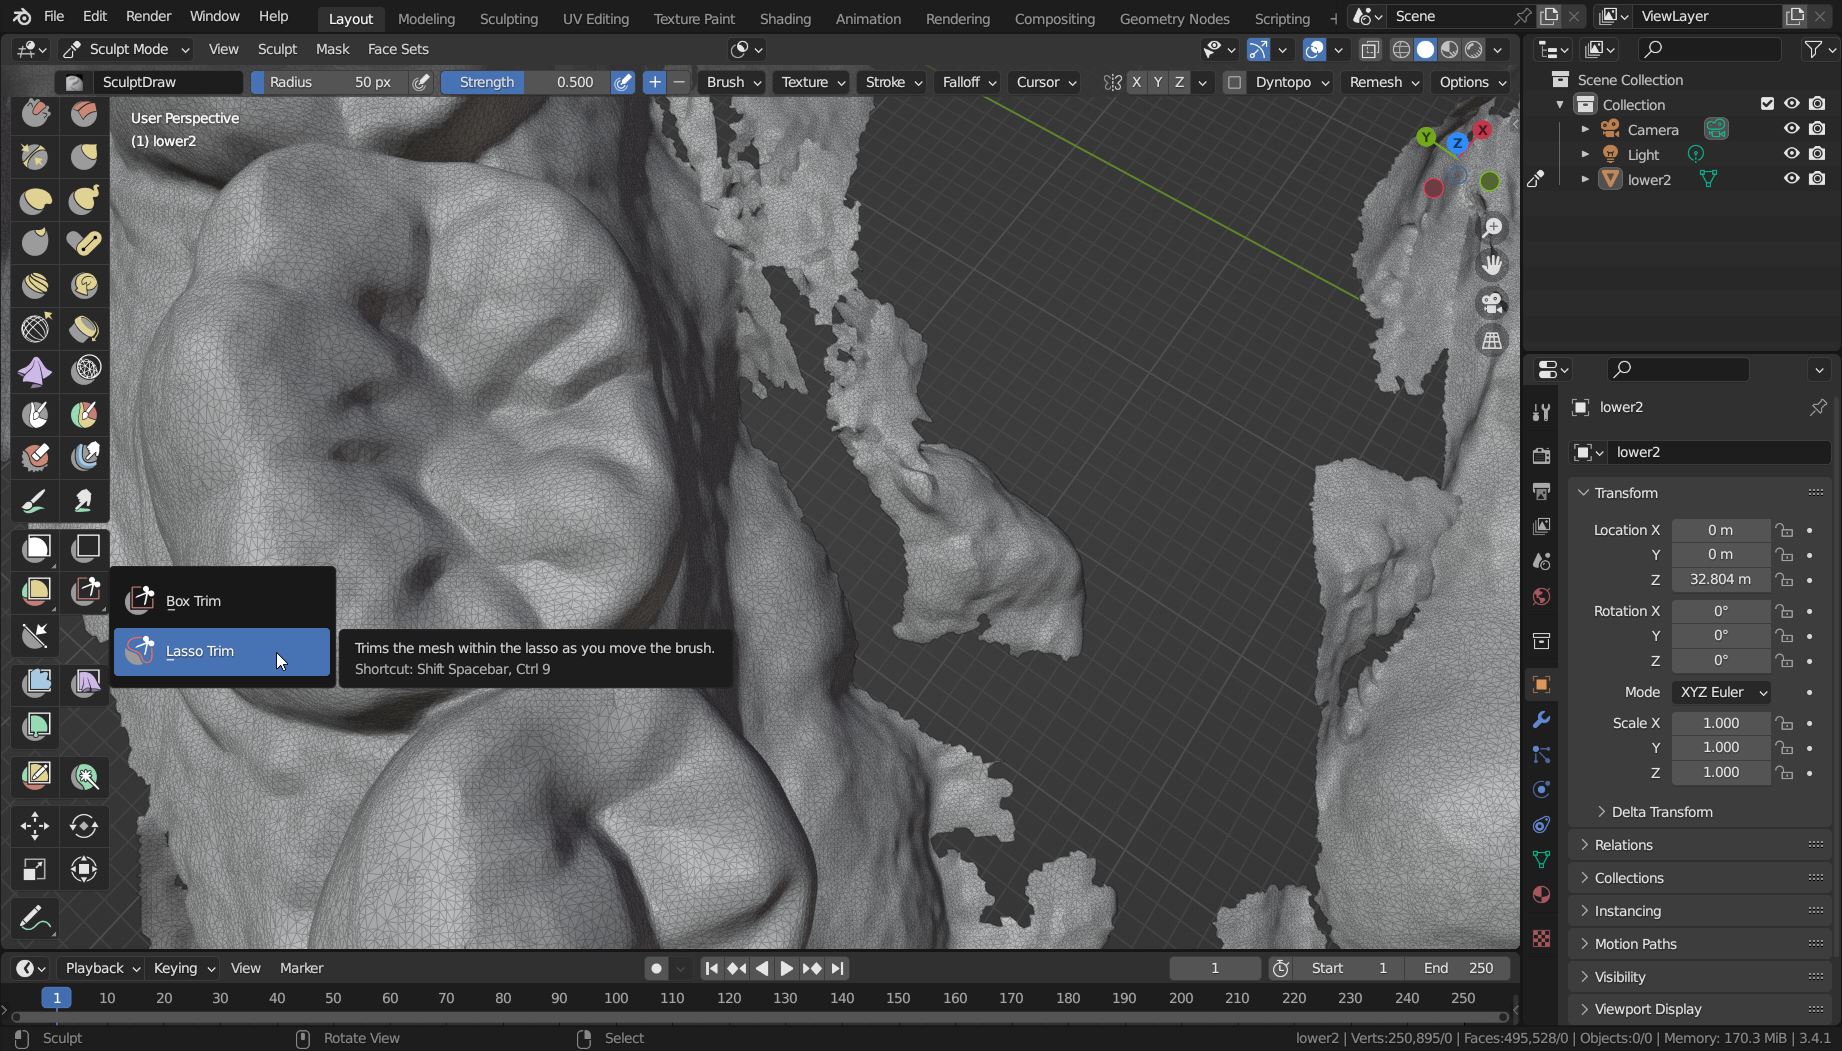The image size is (1842, 1051).
Task: Jump to the end frame
Action: (x=838, y=968)
